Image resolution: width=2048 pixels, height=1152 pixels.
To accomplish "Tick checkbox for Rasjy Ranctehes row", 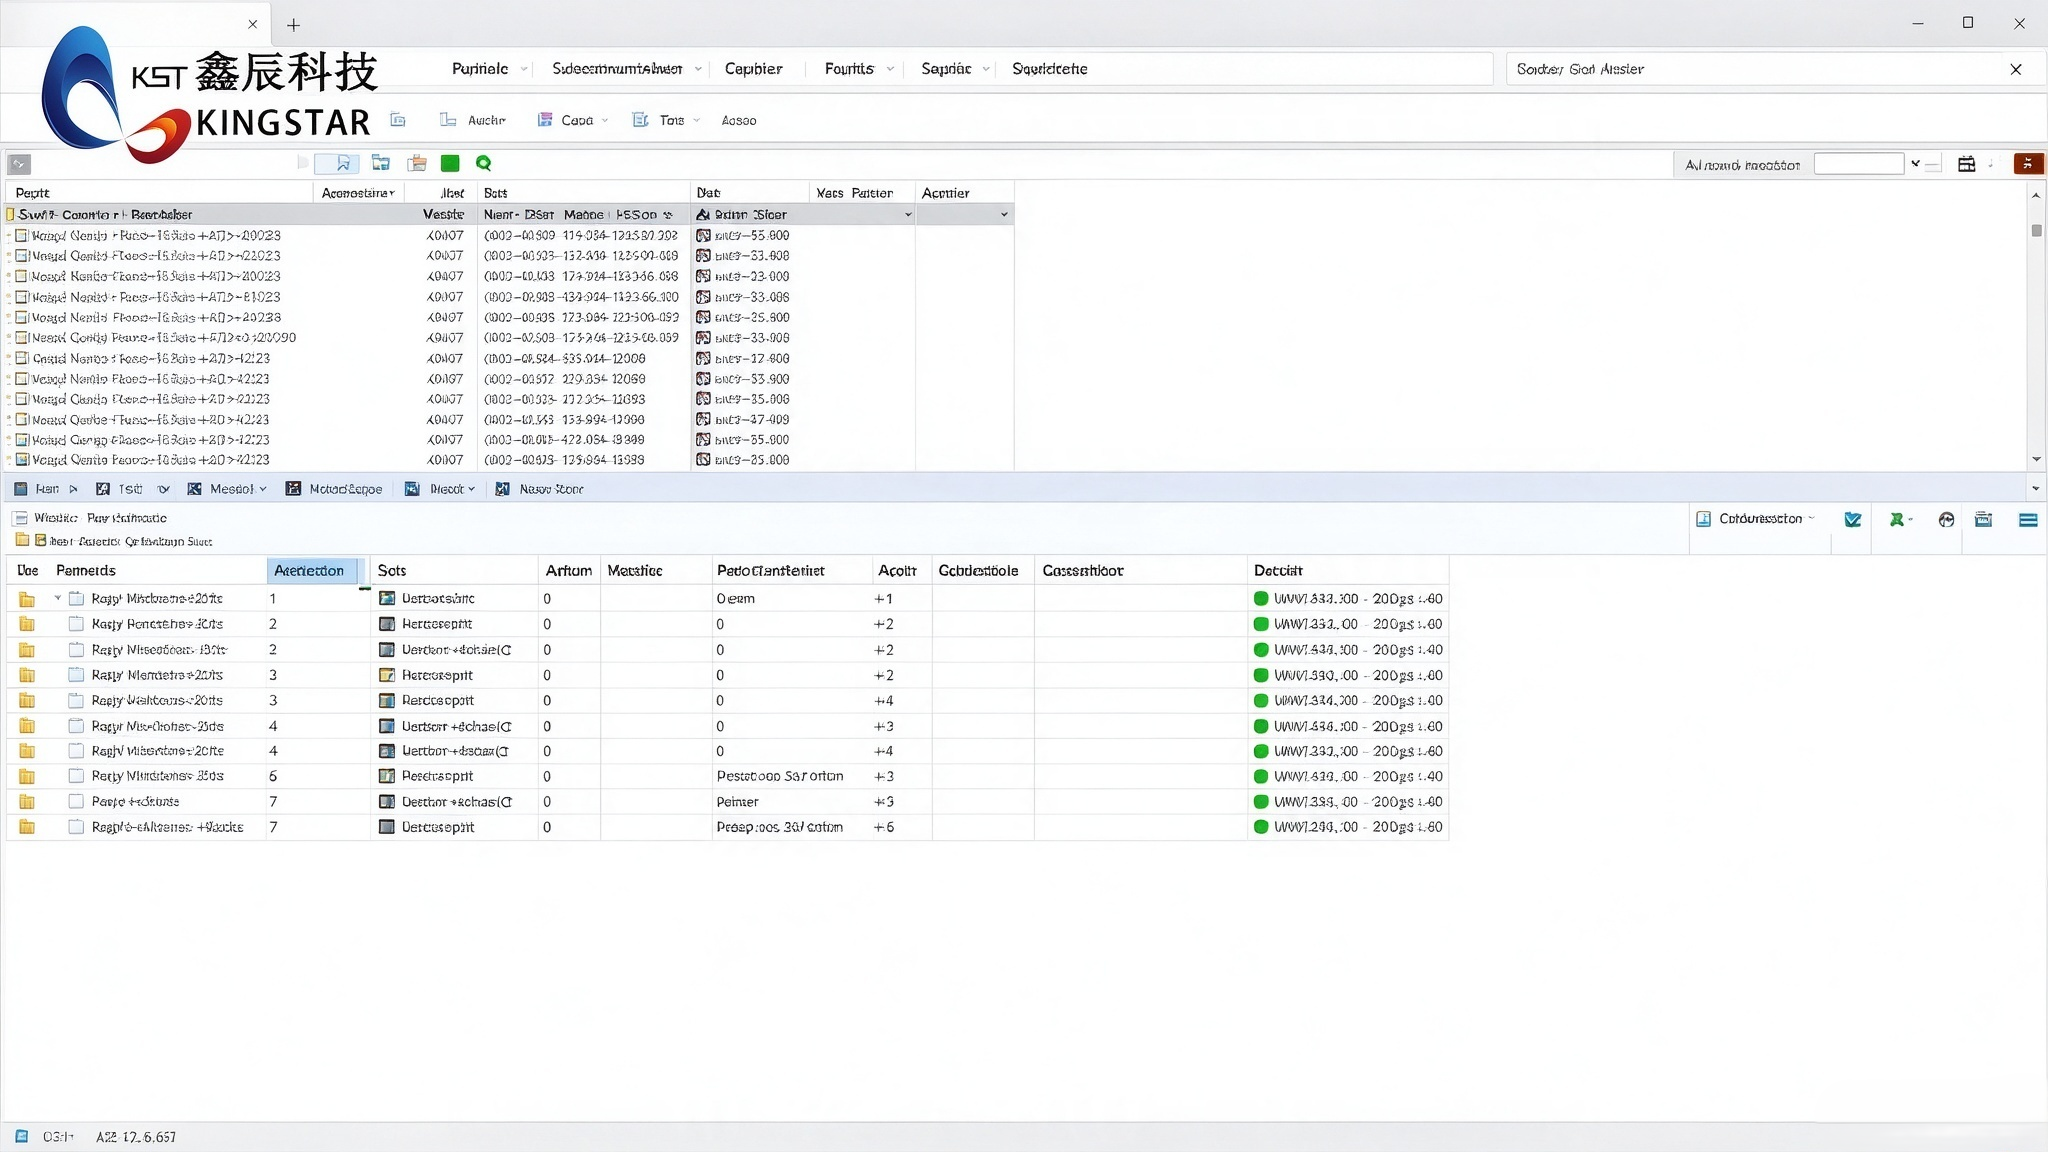I will point(76,623).
